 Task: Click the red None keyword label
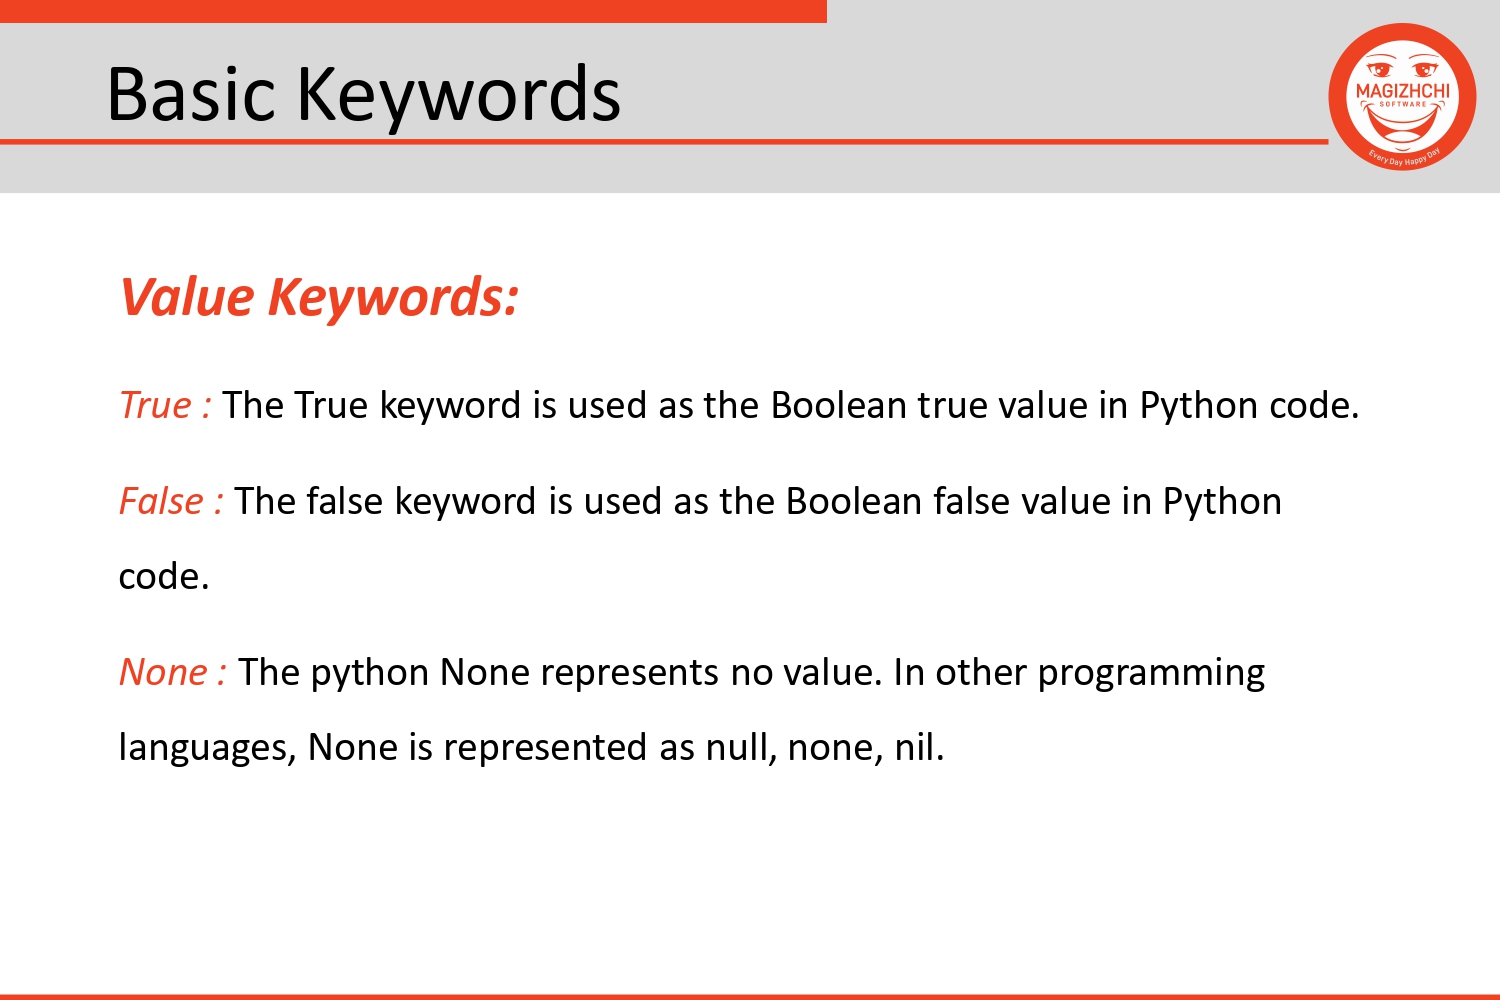coord(173,672)
